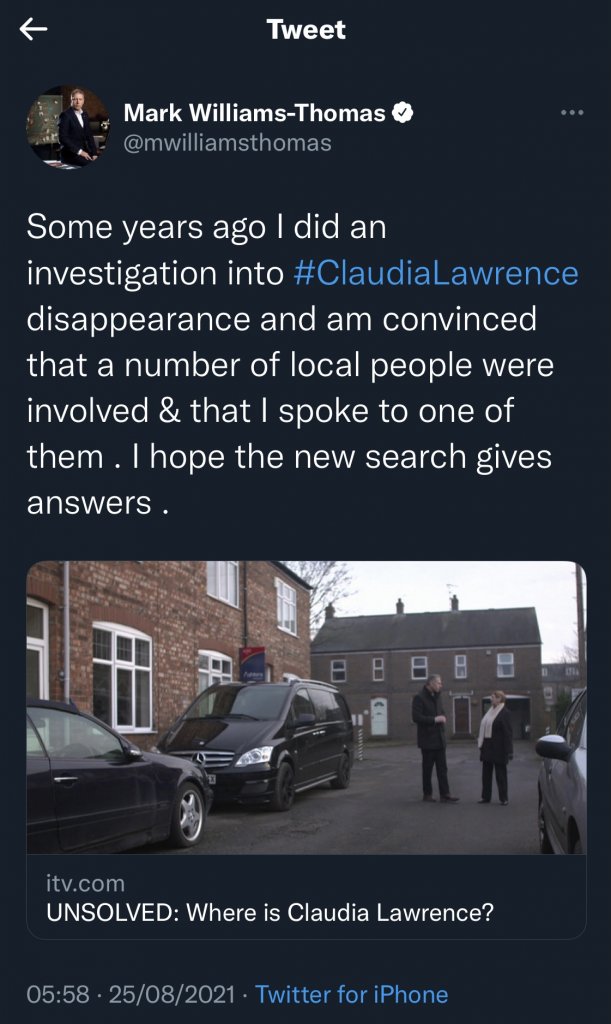Open the #ClaudiaLawrence hashtag
611x1024 pixels.
437,273
